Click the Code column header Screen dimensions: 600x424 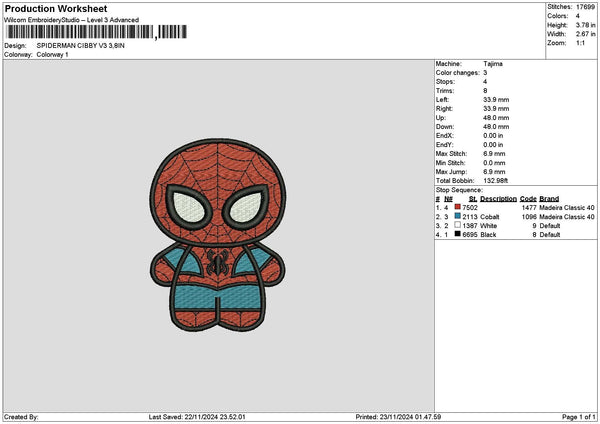pyautogui.click(x=528, y=197)
